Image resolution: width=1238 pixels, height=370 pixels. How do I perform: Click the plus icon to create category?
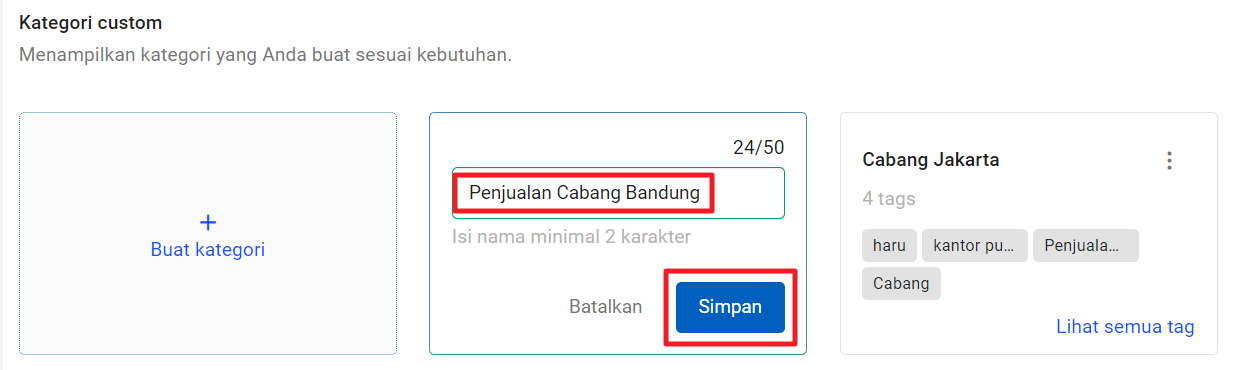coord(208,222)
